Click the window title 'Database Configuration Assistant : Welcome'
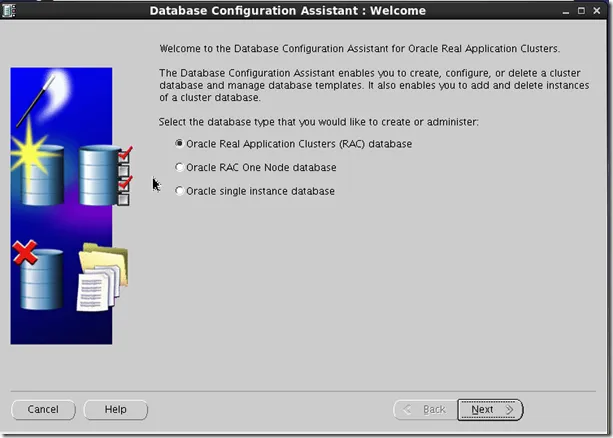This screenshot has width=613, height=438. click(x=288, y=11)
